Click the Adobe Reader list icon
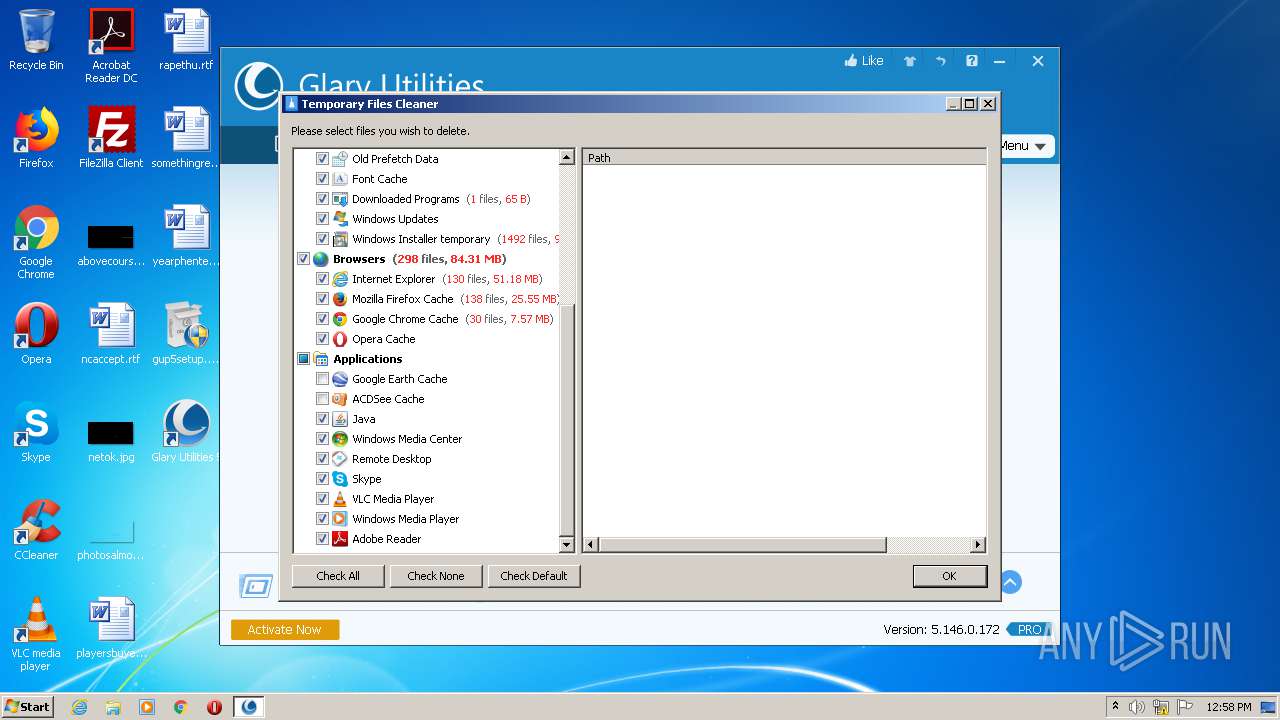 tap(340, 539)
